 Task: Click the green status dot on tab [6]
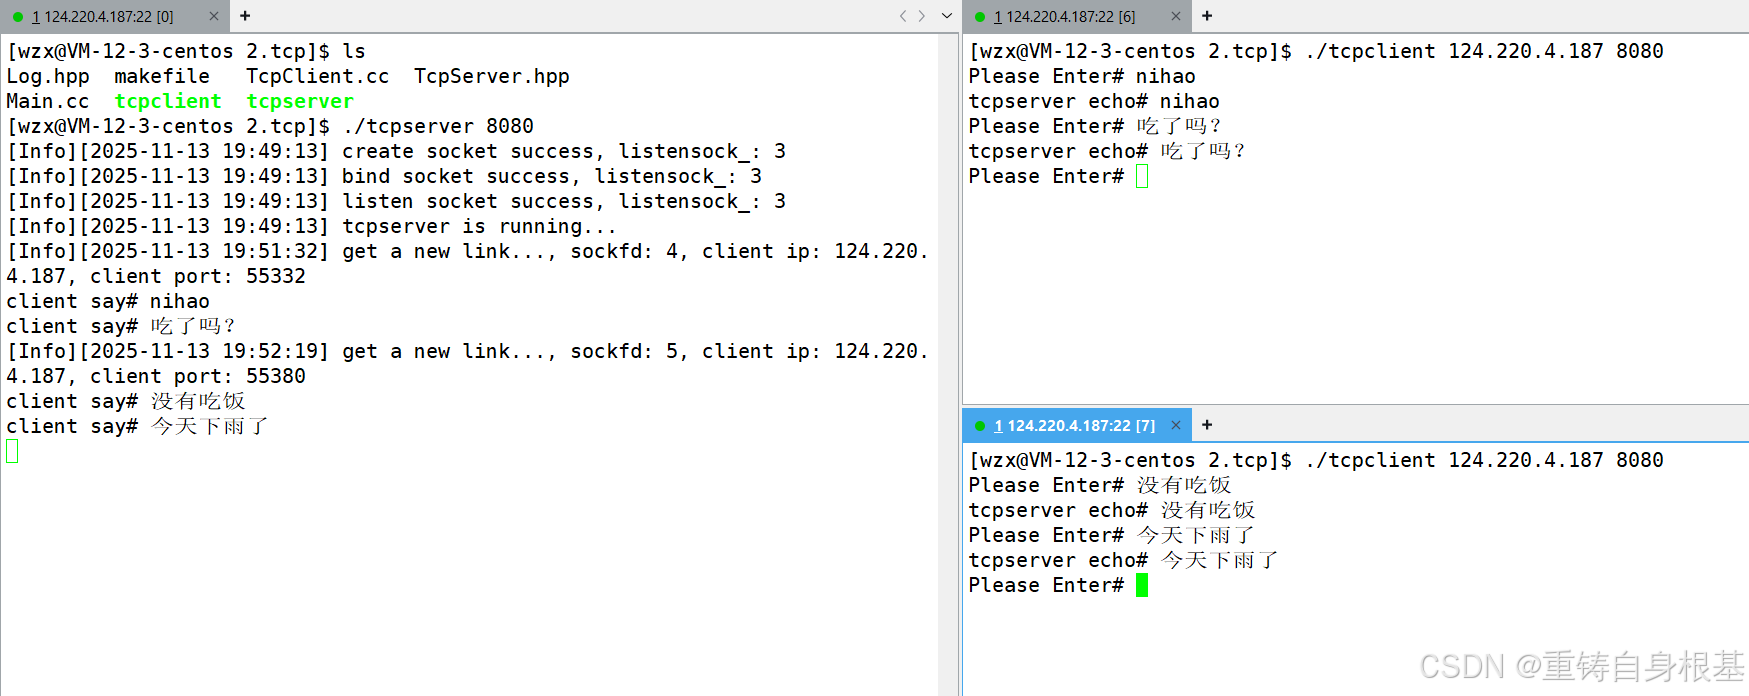980,17
